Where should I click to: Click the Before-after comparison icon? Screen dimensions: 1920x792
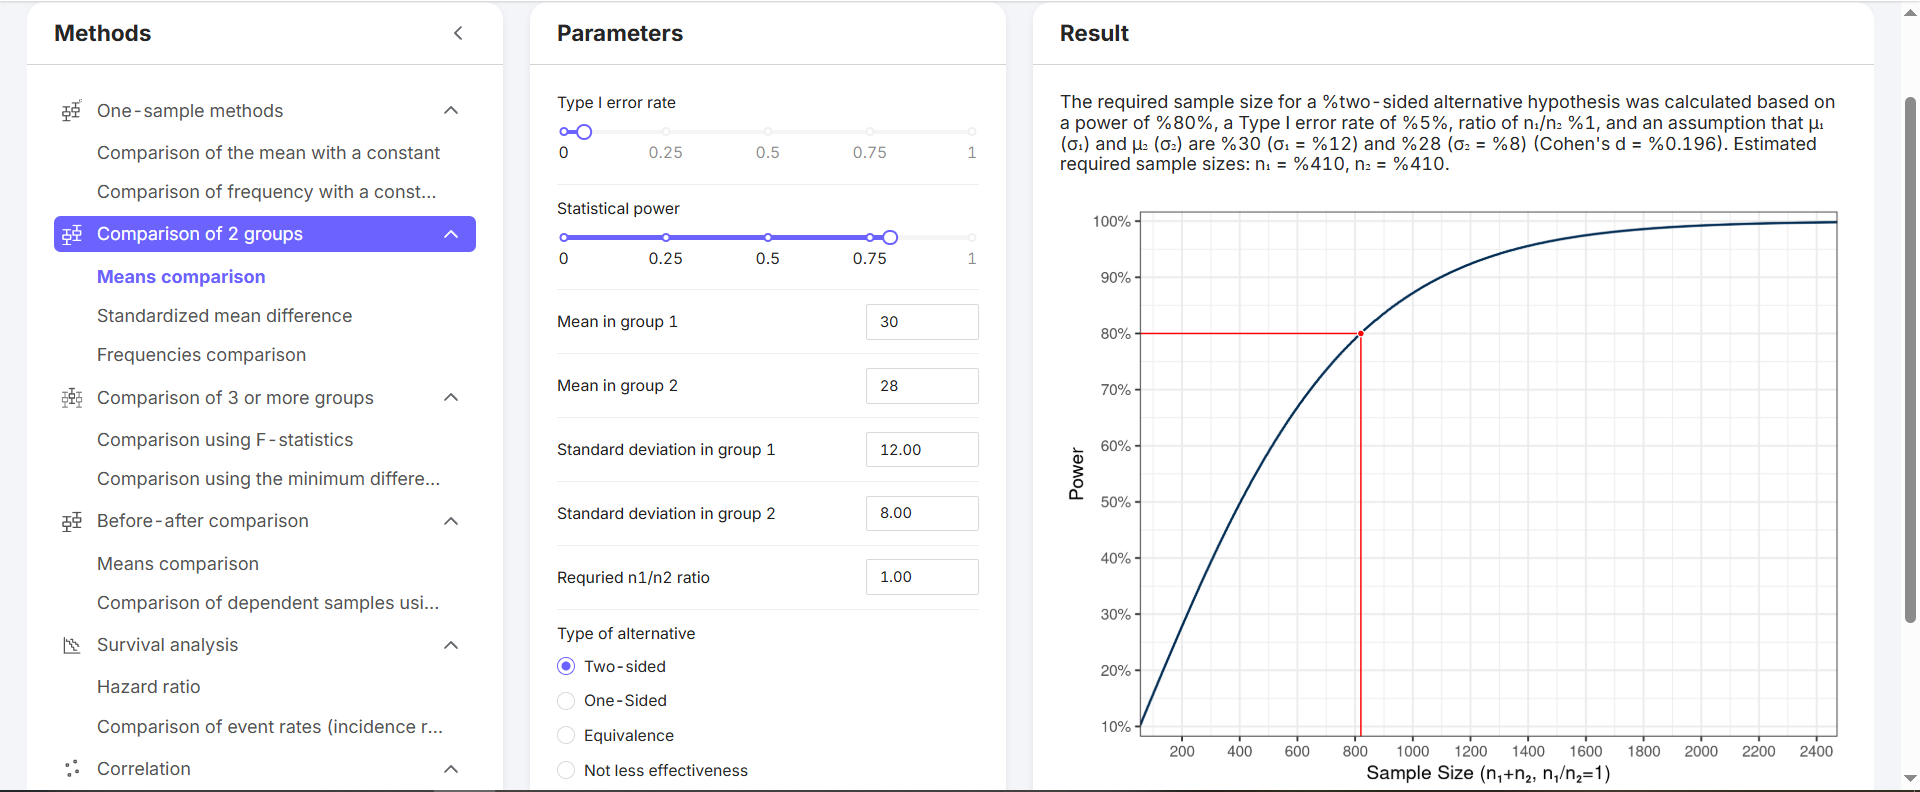[71, 522]
